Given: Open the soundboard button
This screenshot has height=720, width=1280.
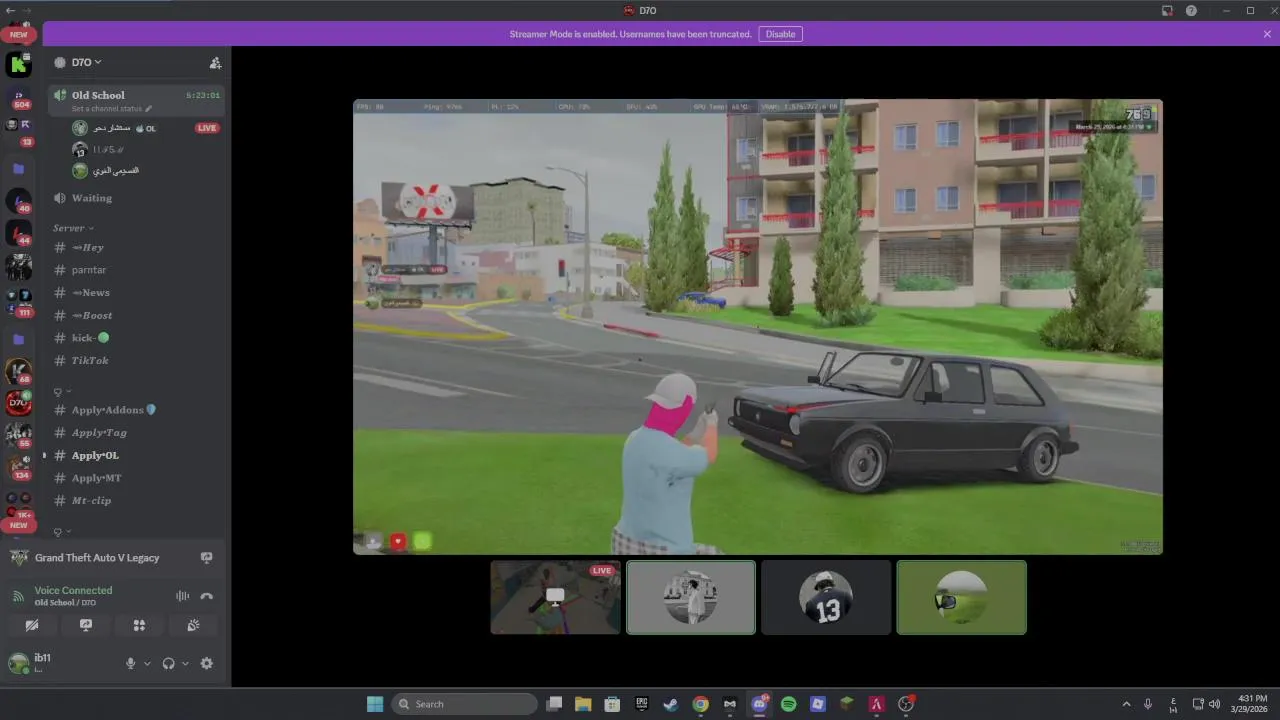Looking at the screenshot, I should click(x=193, y=625).
